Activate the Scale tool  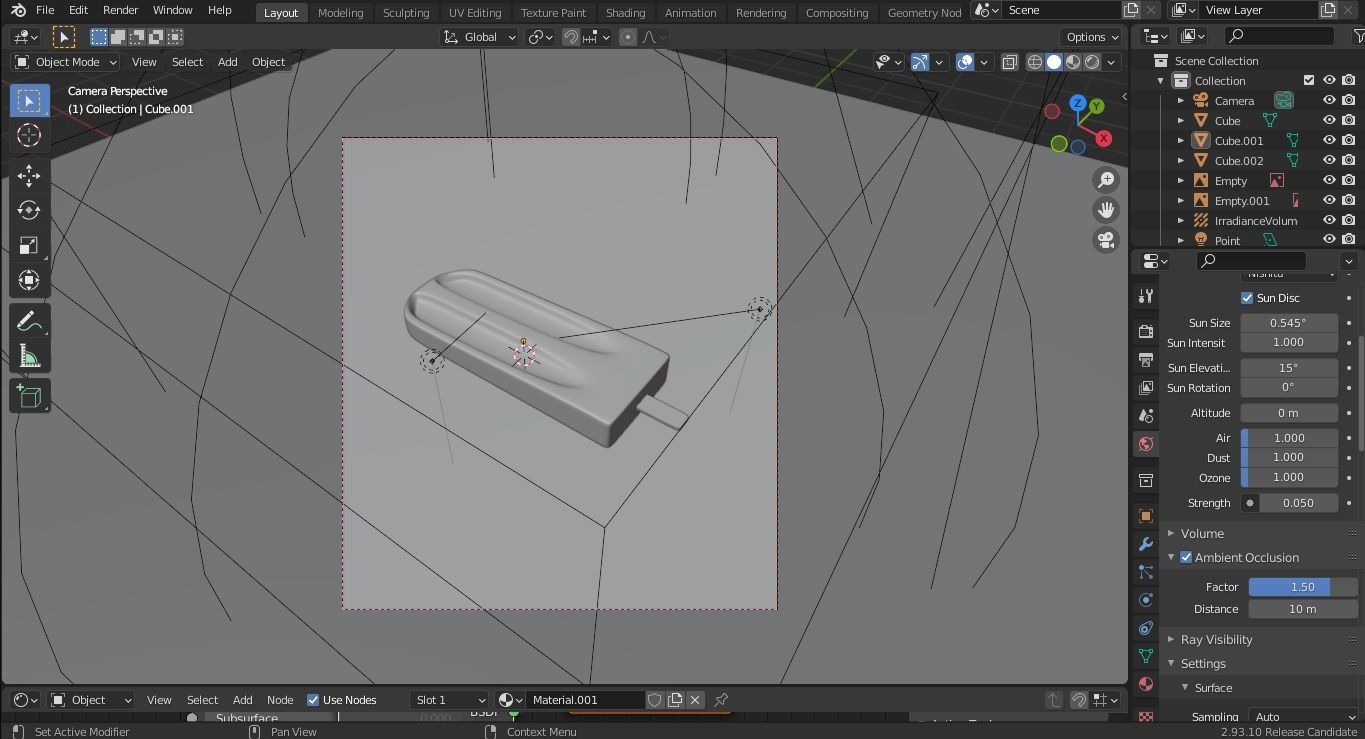point(29,245)
